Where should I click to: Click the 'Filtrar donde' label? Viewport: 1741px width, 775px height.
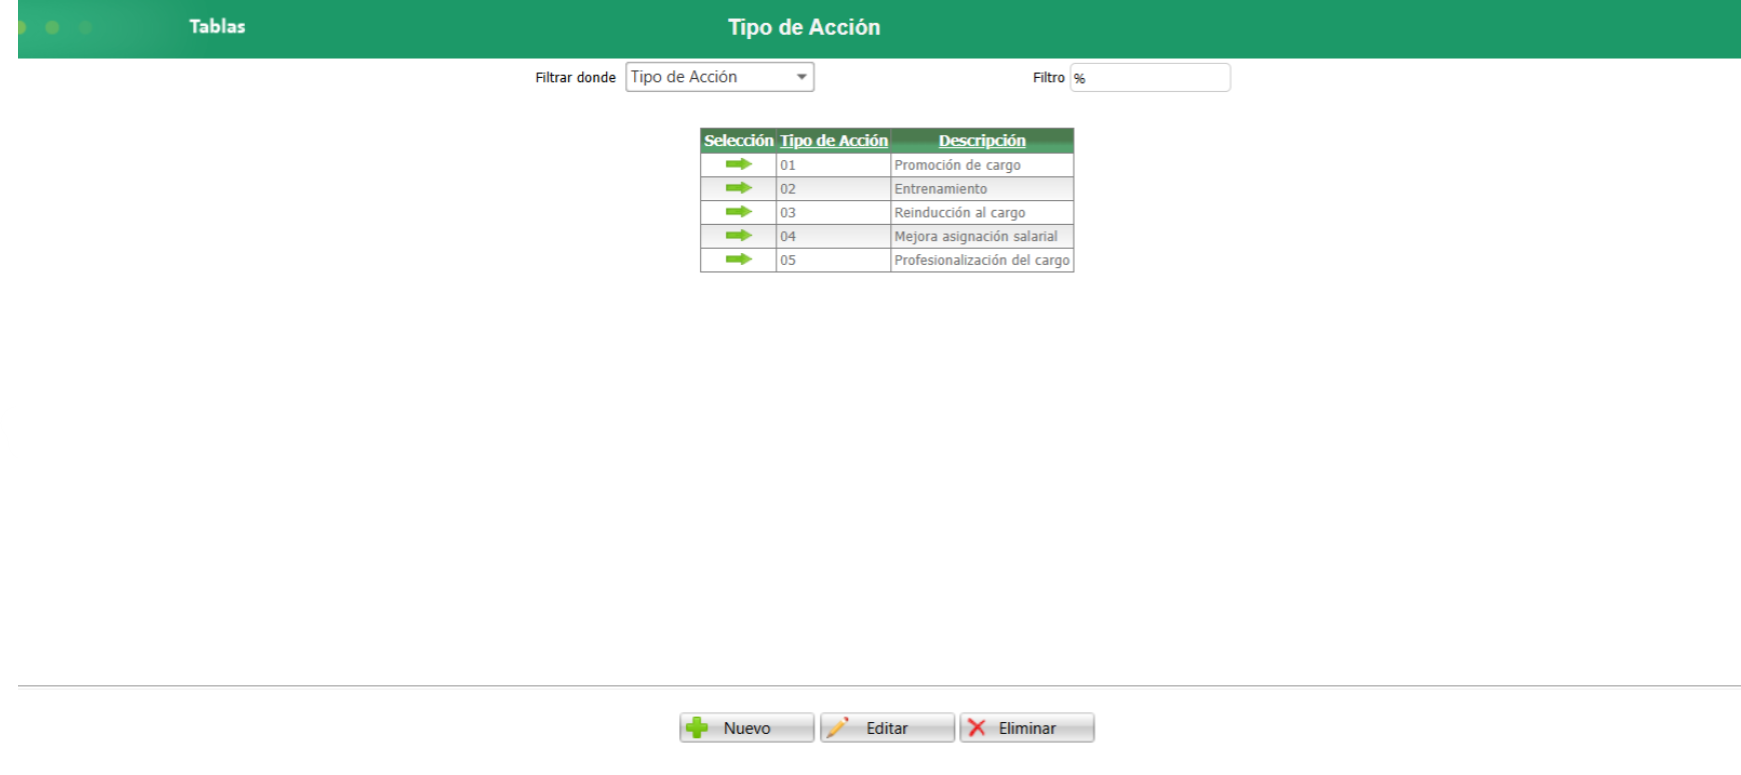[x=575, y=77]
